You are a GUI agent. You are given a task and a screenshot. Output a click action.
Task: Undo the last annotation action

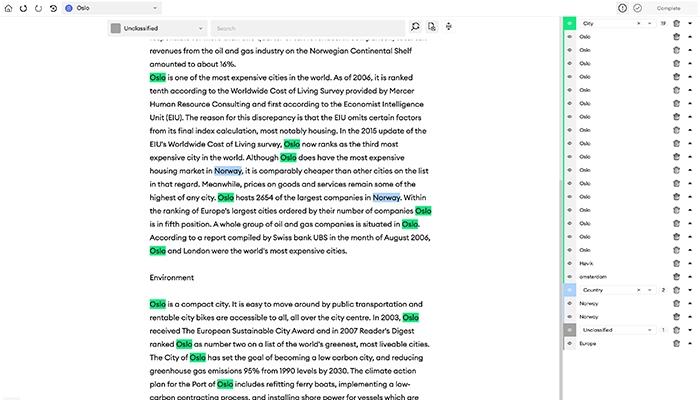pos(23,8)
